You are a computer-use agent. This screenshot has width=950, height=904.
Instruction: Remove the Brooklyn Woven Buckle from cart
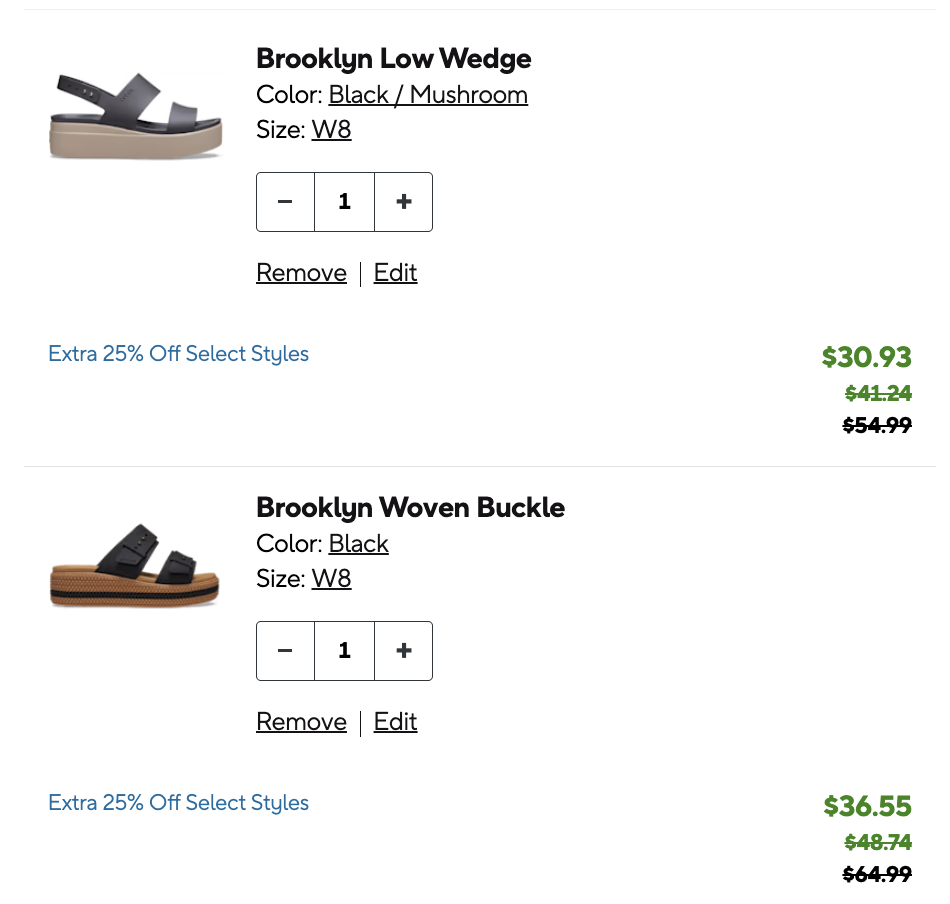click(301, 722)
